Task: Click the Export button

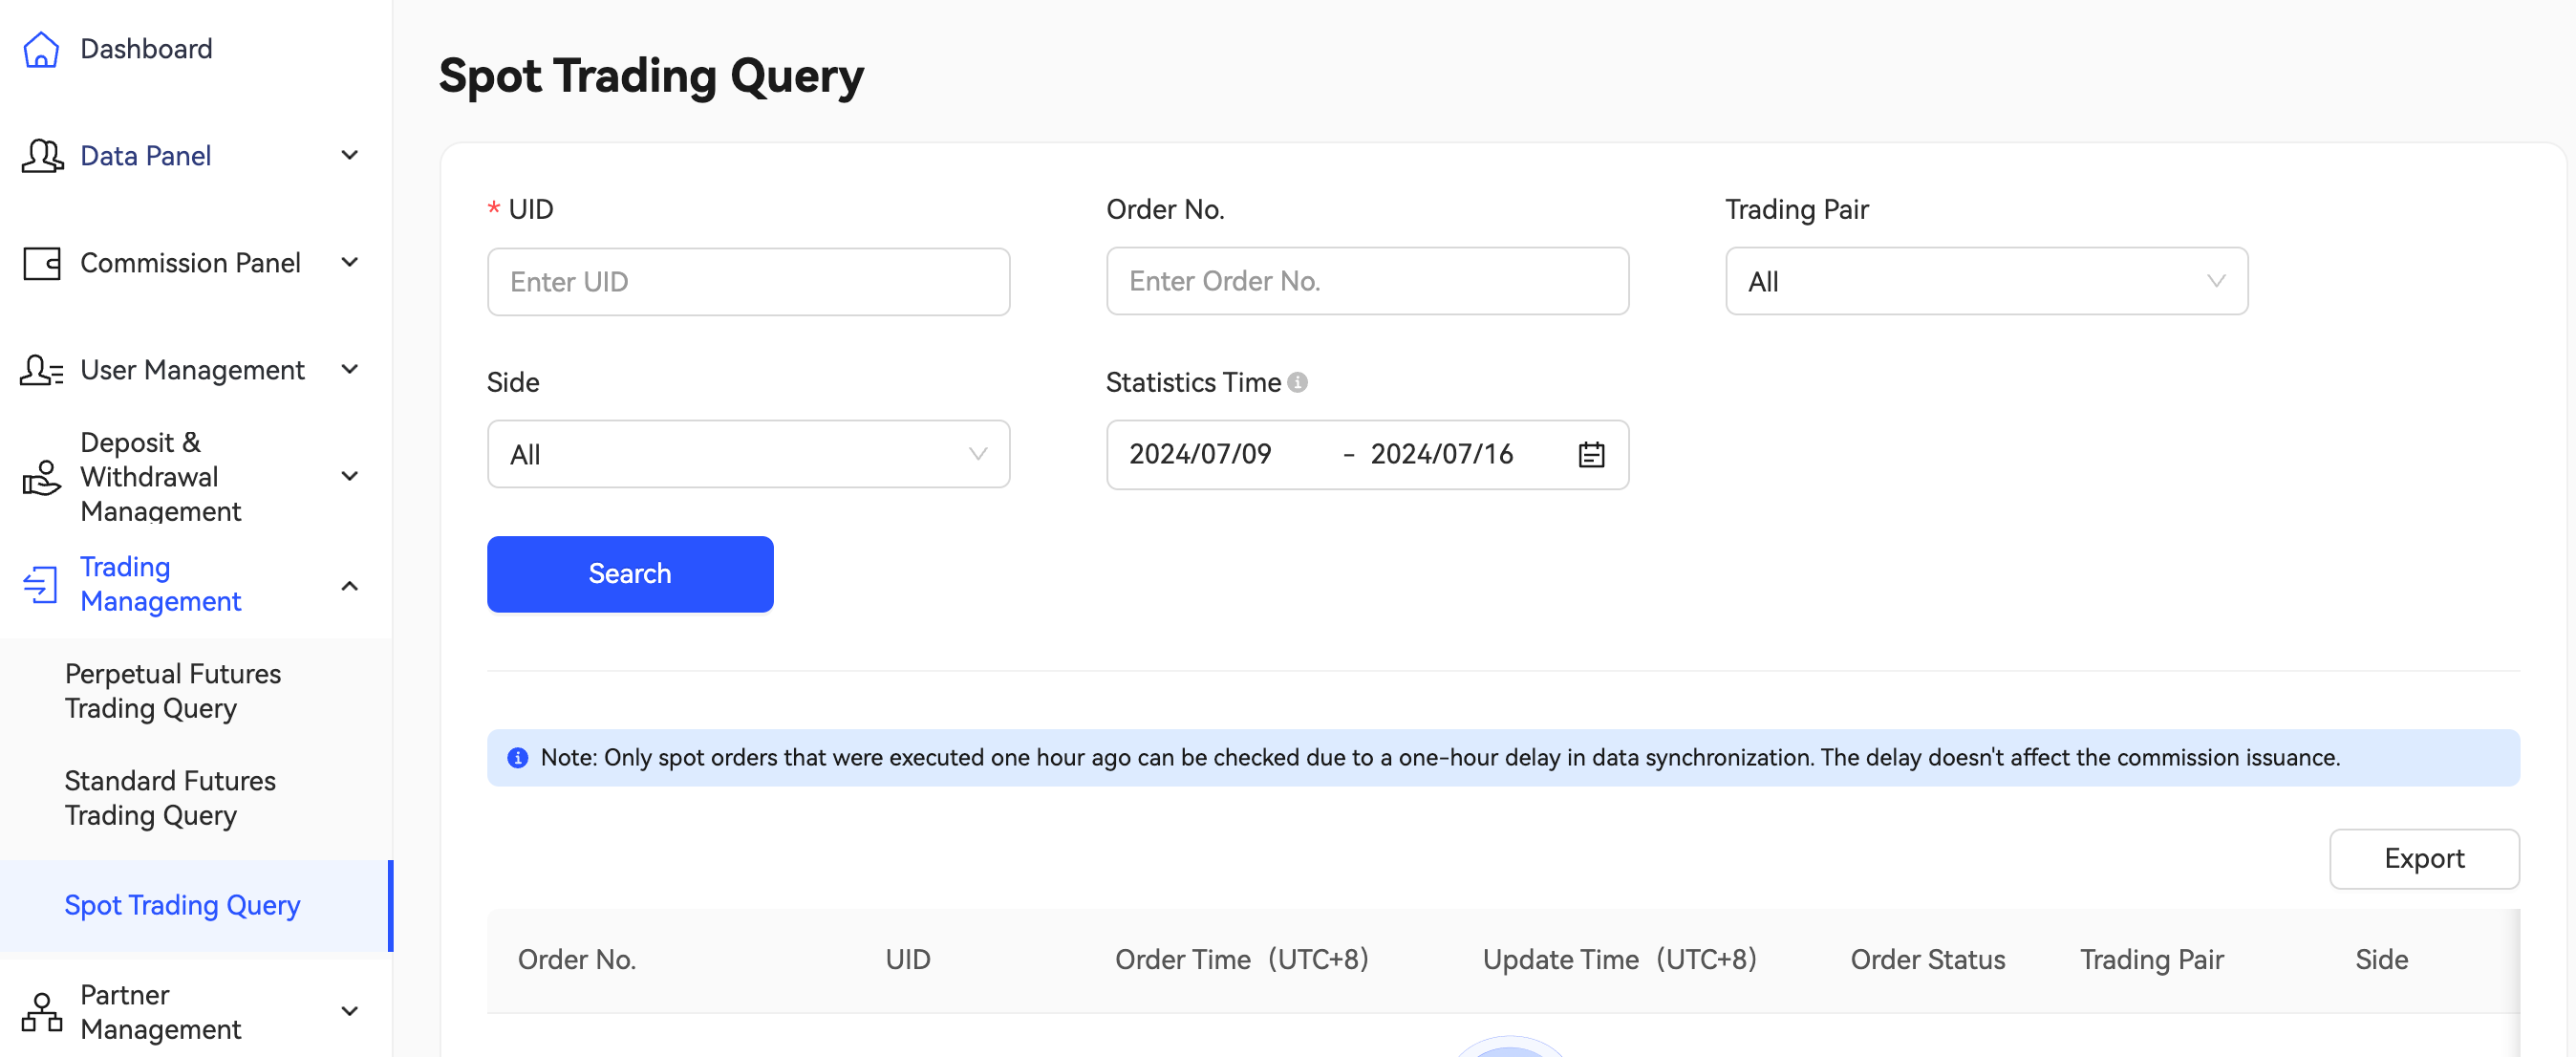Action: pos(2423,858)
